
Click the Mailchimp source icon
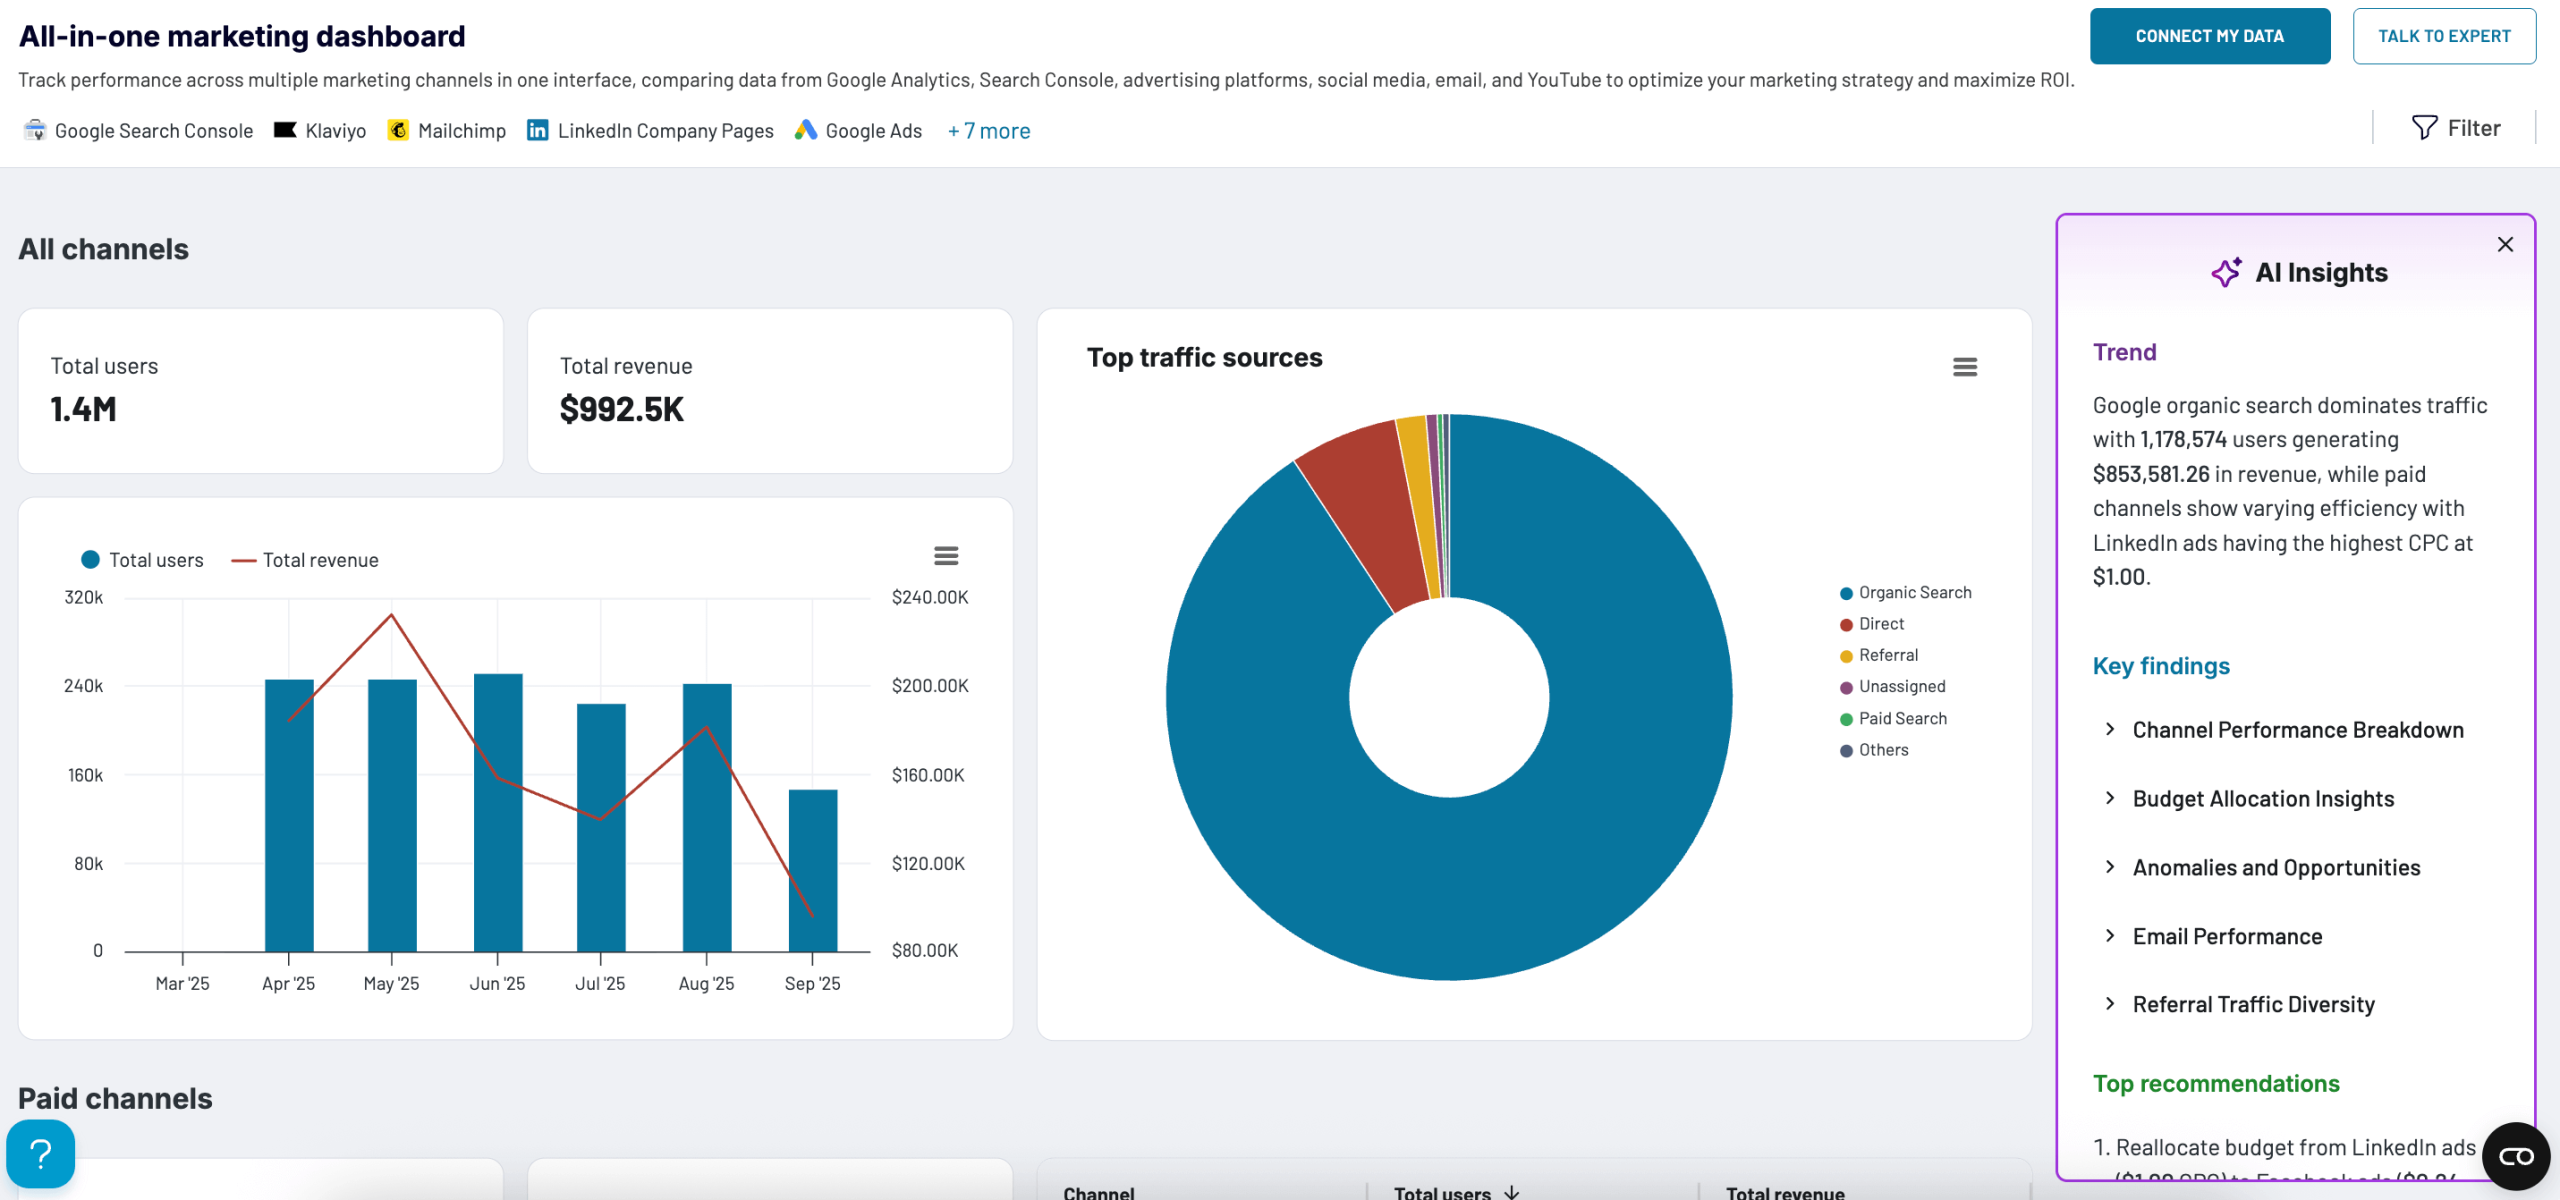pyautogui.click(x=398, y=130)
